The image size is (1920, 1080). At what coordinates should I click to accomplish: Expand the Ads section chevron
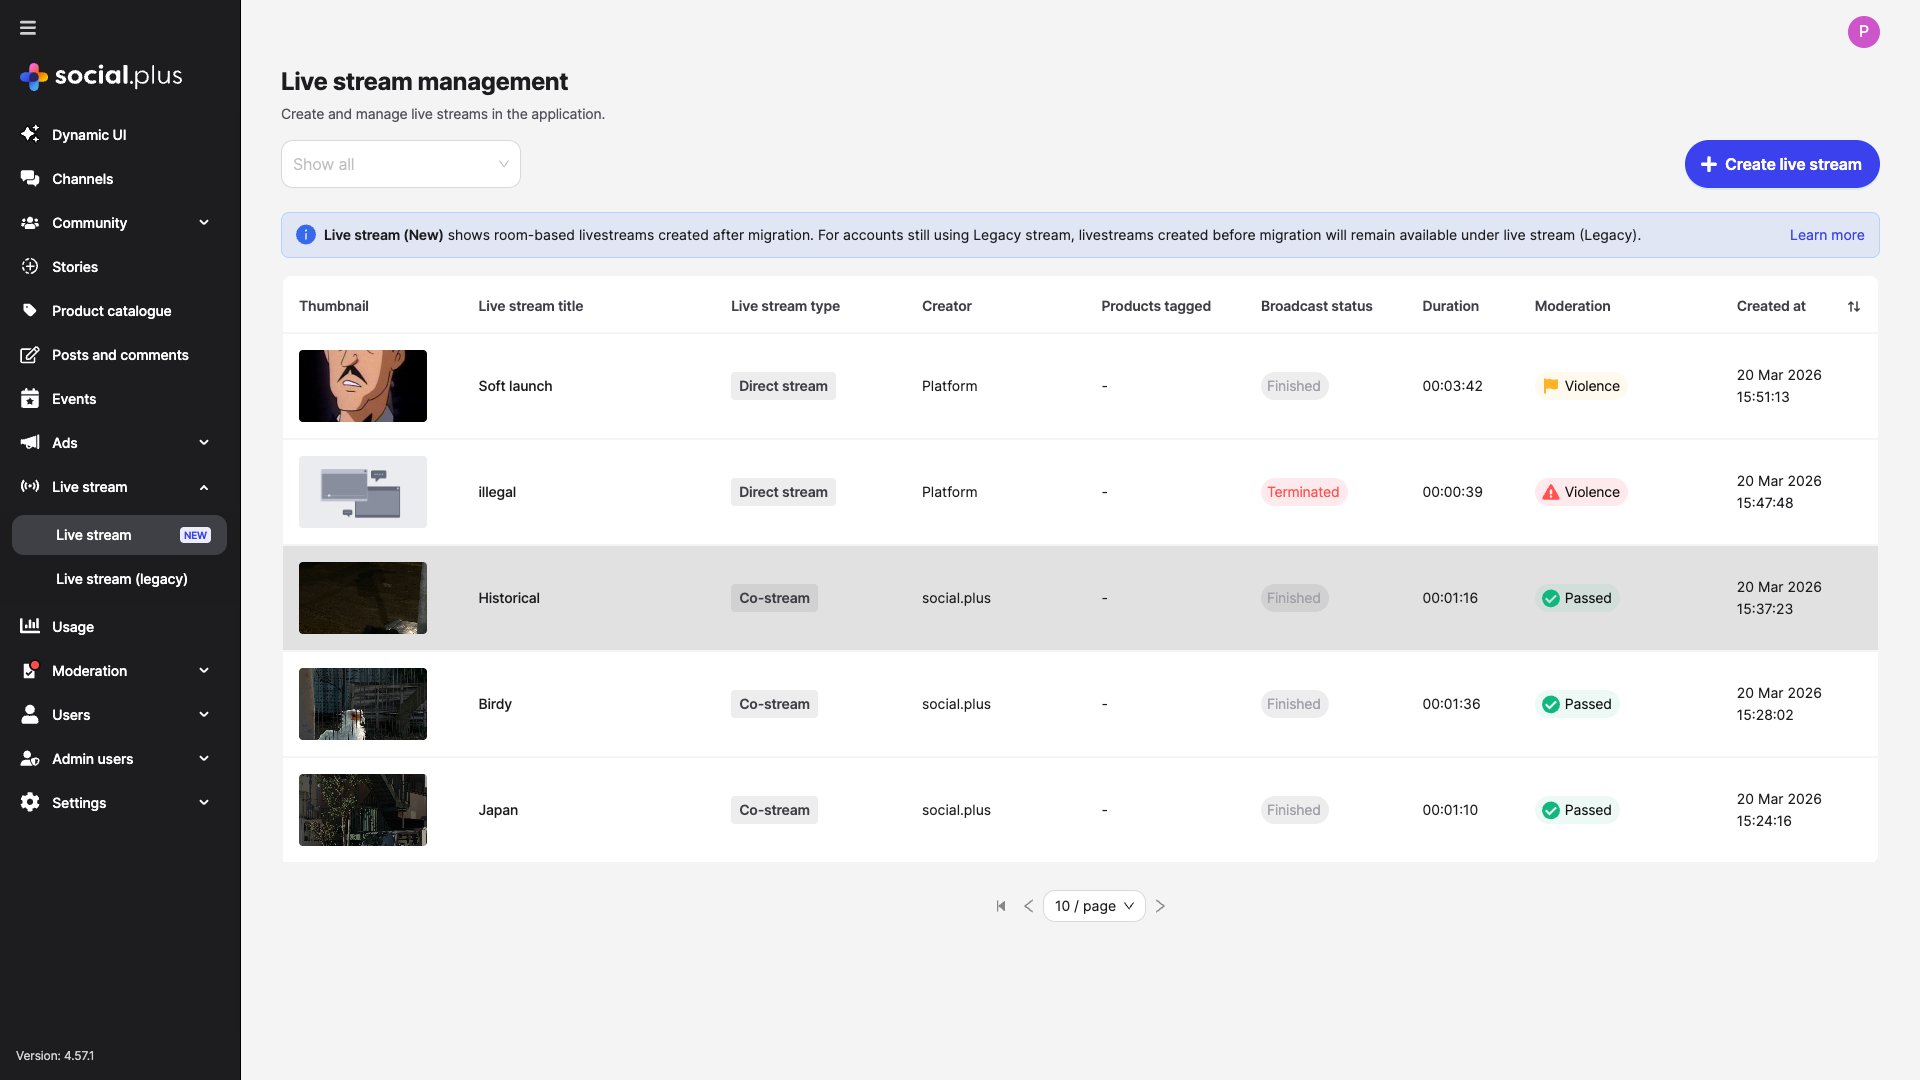(x=204, y=442)
